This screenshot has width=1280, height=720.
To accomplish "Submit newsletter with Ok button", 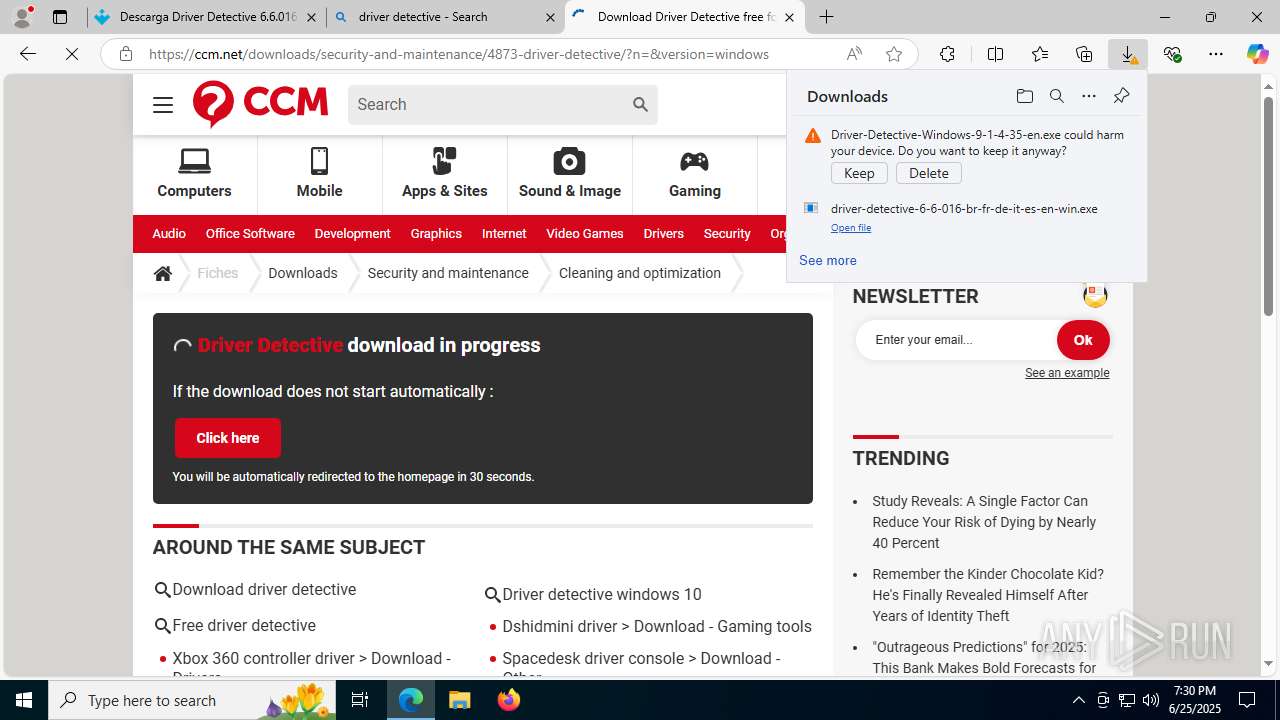I will point(1083,340).
